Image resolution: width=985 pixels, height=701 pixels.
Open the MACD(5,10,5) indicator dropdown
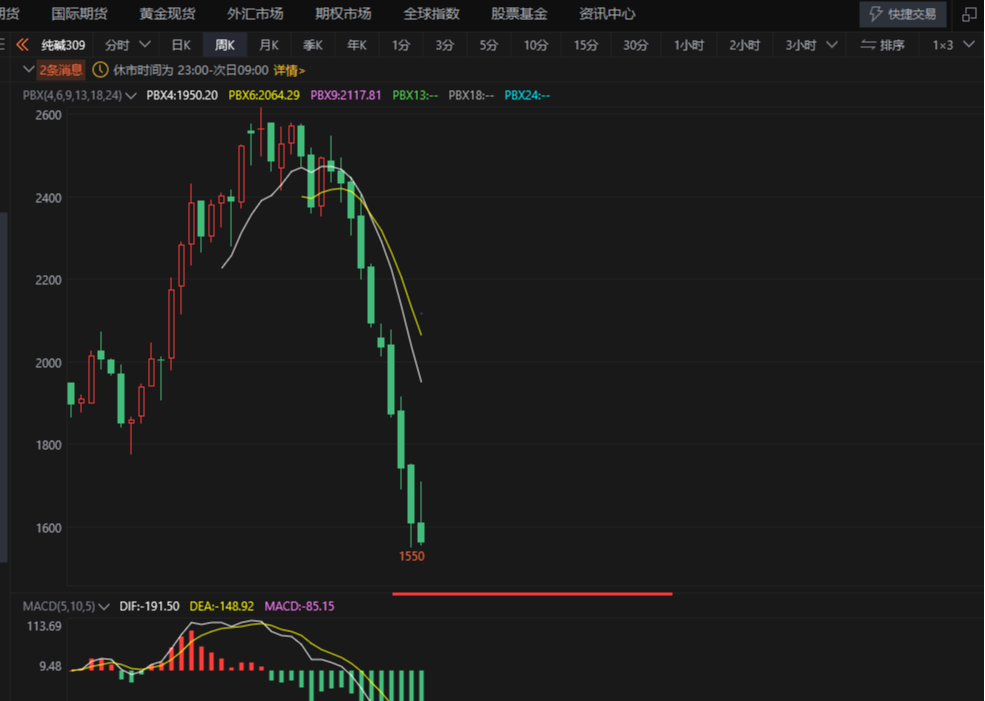[66, 606]
